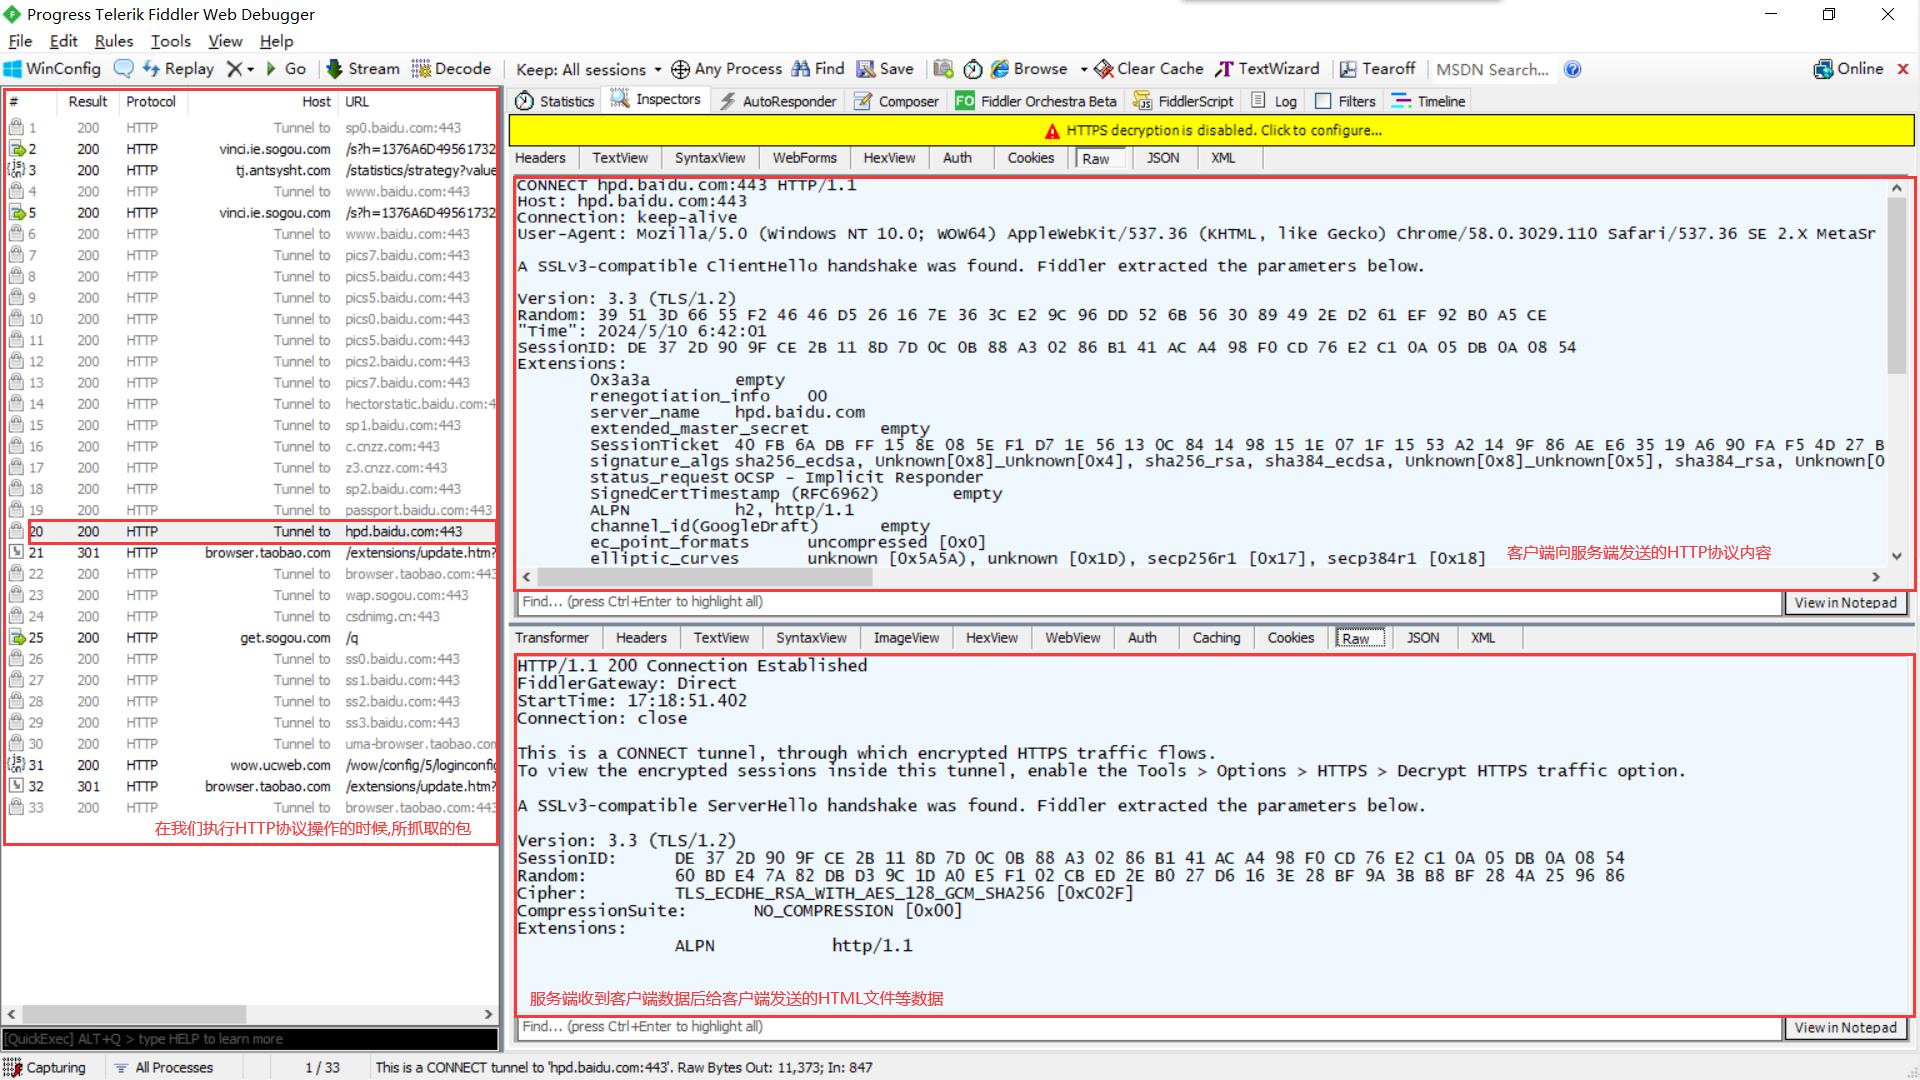Click the Online status indicator
The width and height of the screenshot is (1920, 1080).
pos(1848,69)
